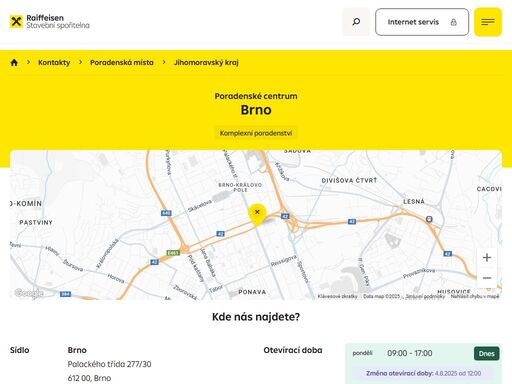Click the 'Brno' page title
The height and width of the screenshot is (384, 512).
tap(256, 110)
